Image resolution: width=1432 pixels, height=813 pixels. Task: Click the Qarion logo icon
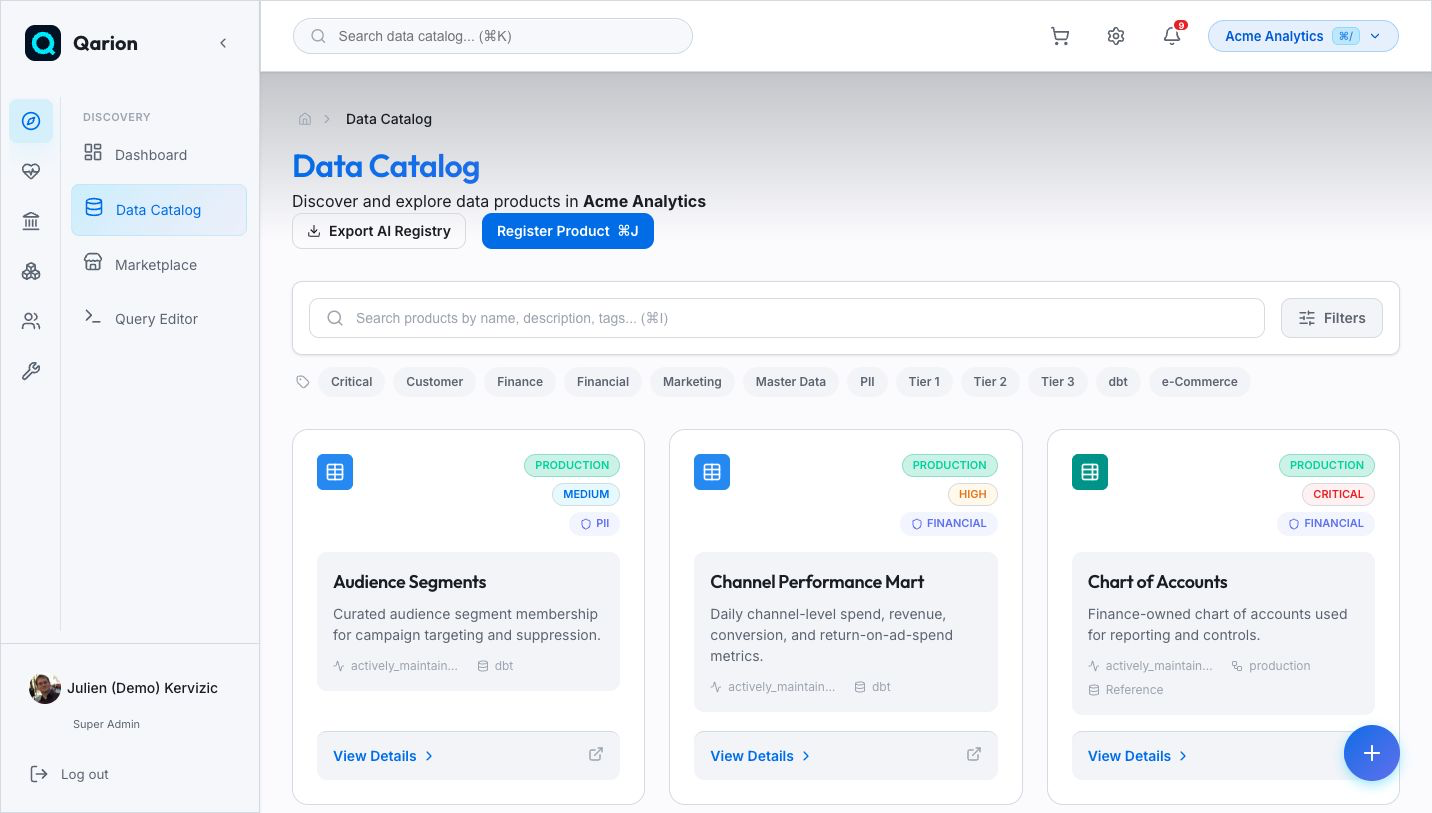(43, 43)
